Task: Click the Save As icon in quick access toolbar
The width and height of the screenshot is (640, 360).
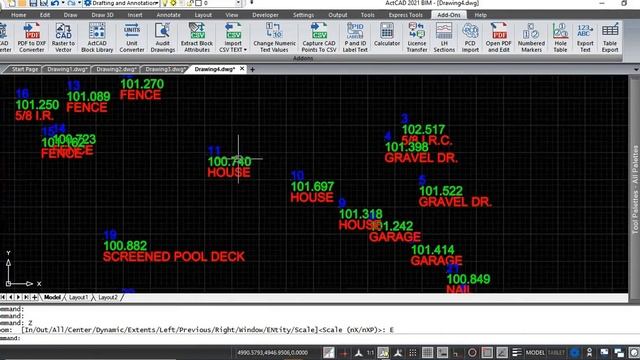Action: (x=43, y=3)
